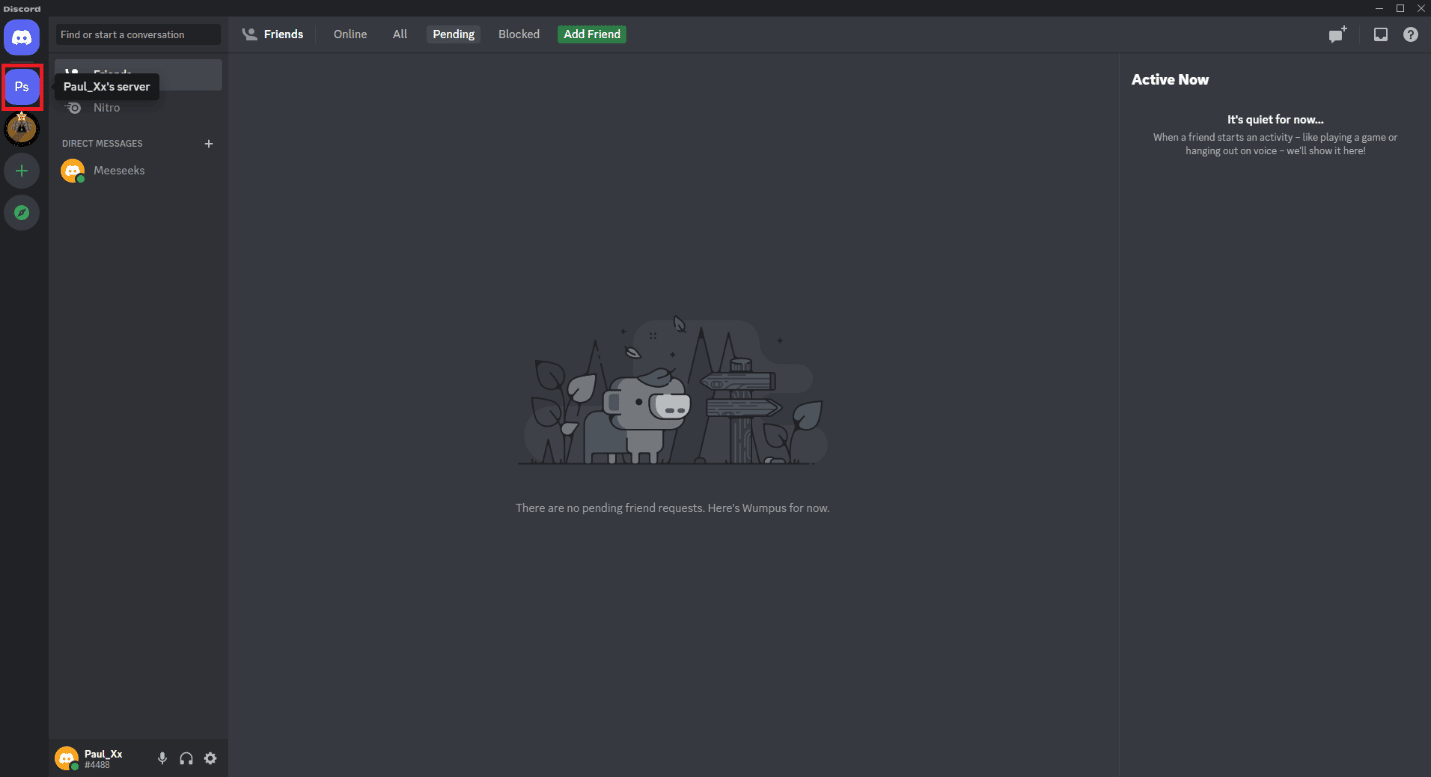Open Meeseeks direct message
1431x777 pixels.
tap(139, 171)
